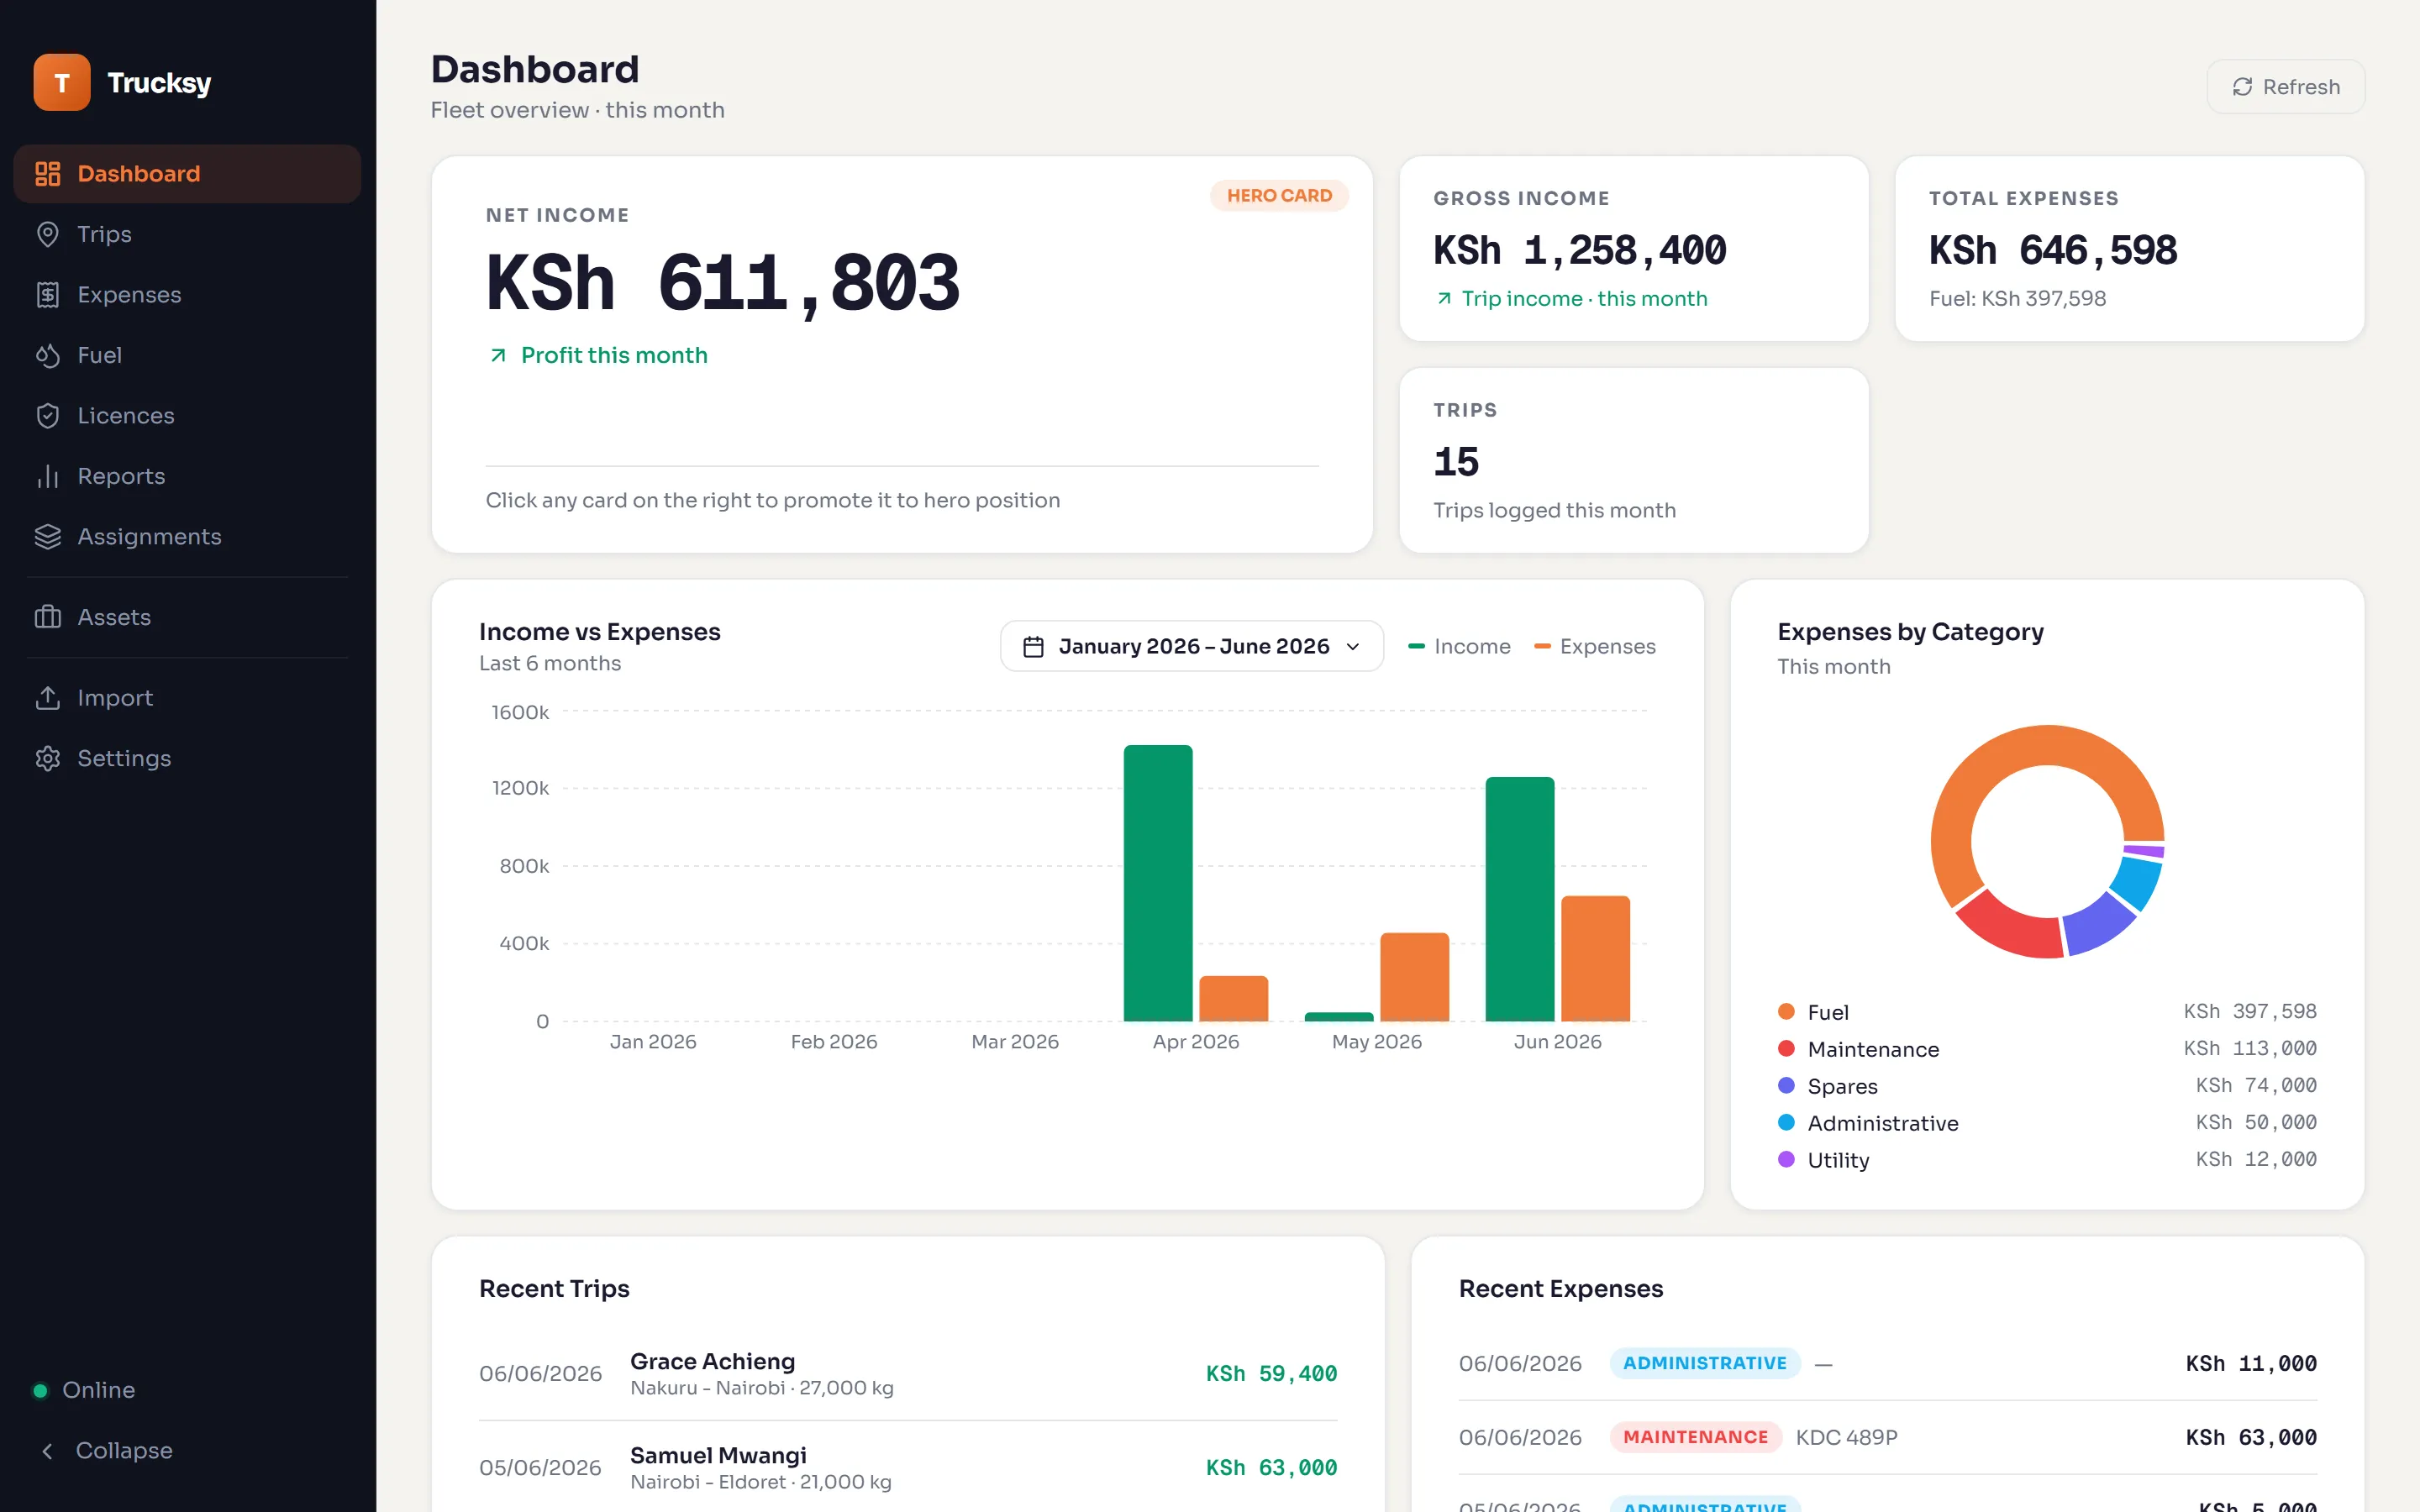The image size is (2420, 1512).
Task: Go to the Fuel section
Action: [187, 355]
